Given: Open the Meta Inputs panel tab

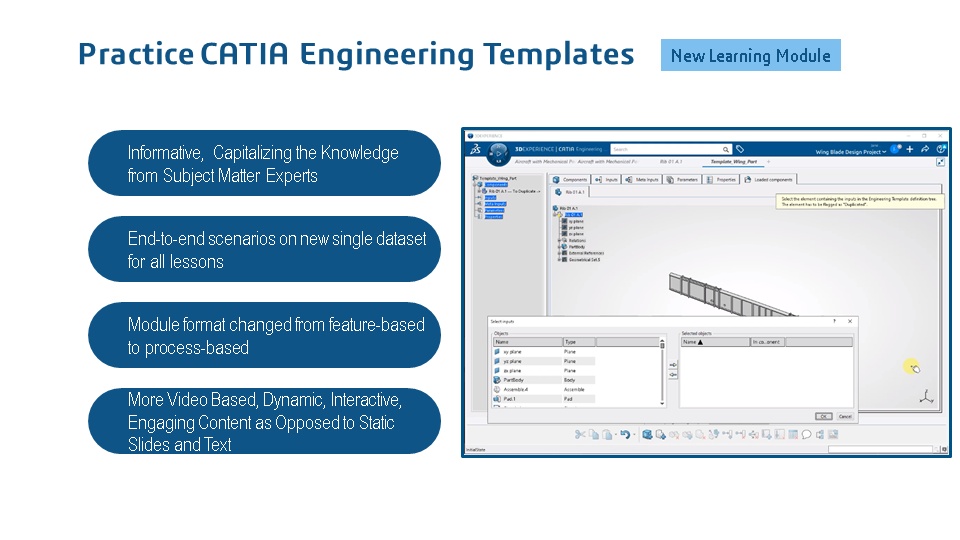Looking at the screenshot, I should pyautogui.click(x=642, y=179).
